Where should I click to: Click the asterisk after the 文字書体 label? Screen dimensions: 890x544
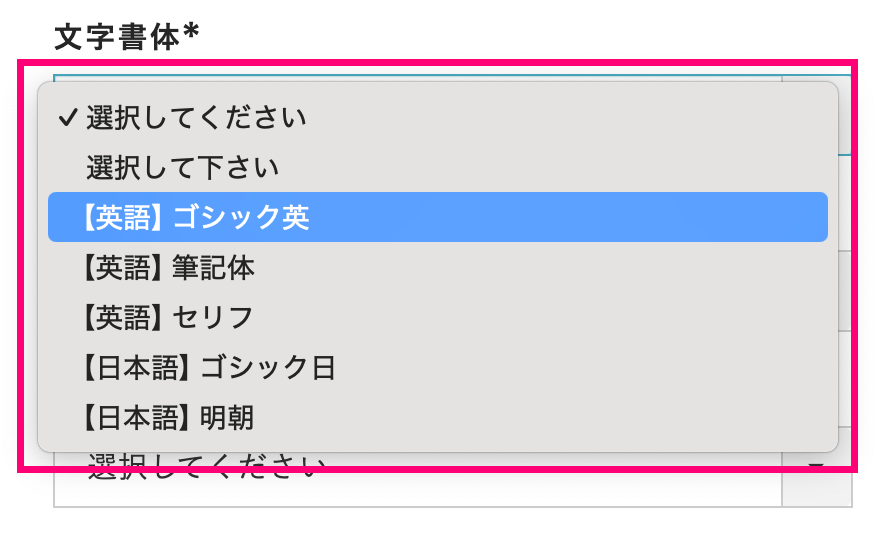191,35
